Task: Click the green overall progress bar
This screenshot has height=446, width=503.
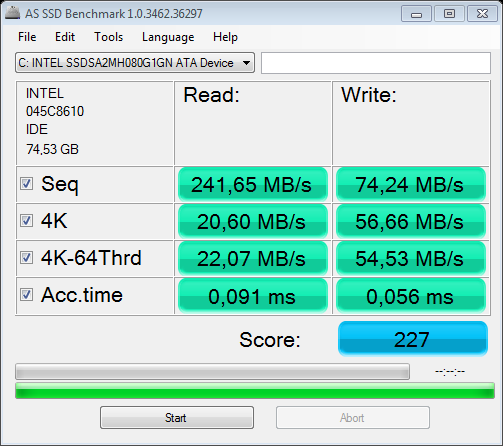Action: coord(255,391)
